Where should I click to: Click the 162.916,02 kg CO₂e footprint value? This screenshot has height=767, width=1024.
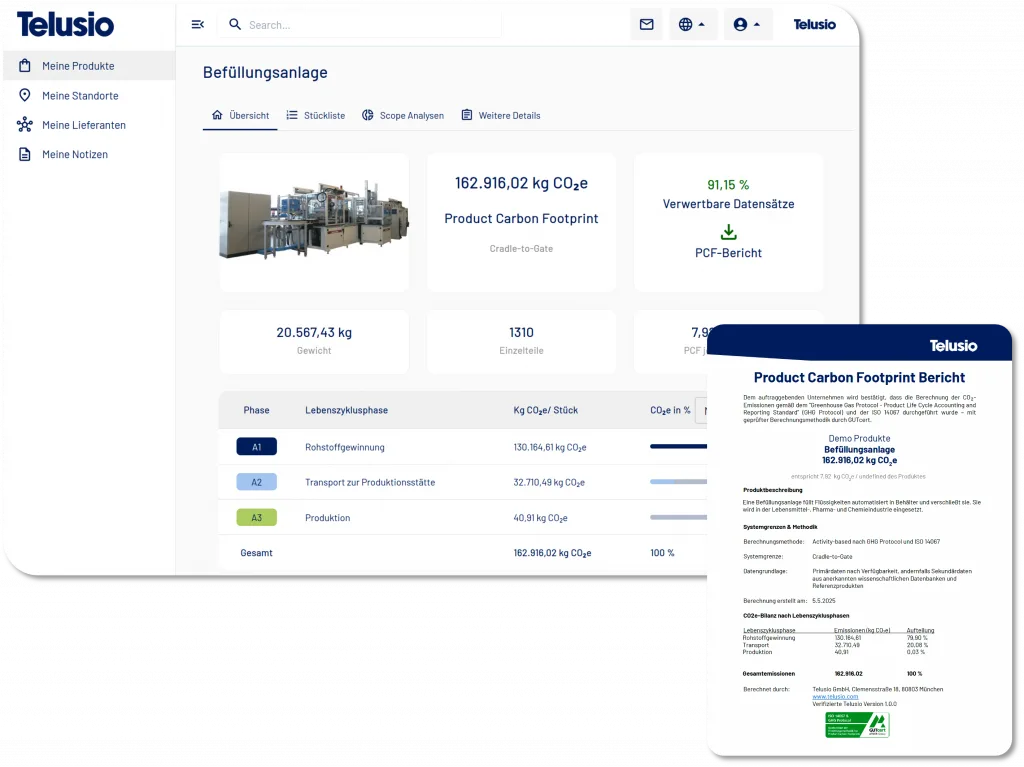[x=521, y=184]
